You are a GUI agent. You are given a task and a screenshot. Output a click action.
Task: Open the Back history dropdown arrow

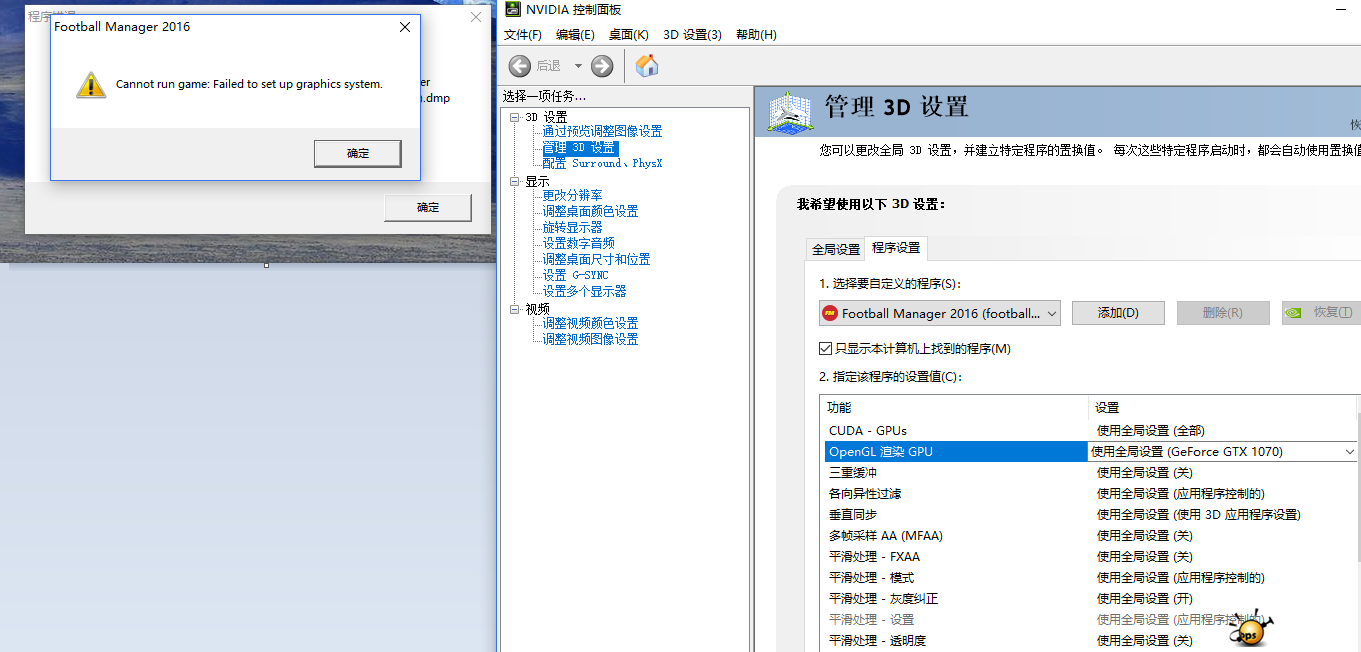pos(578,66)
